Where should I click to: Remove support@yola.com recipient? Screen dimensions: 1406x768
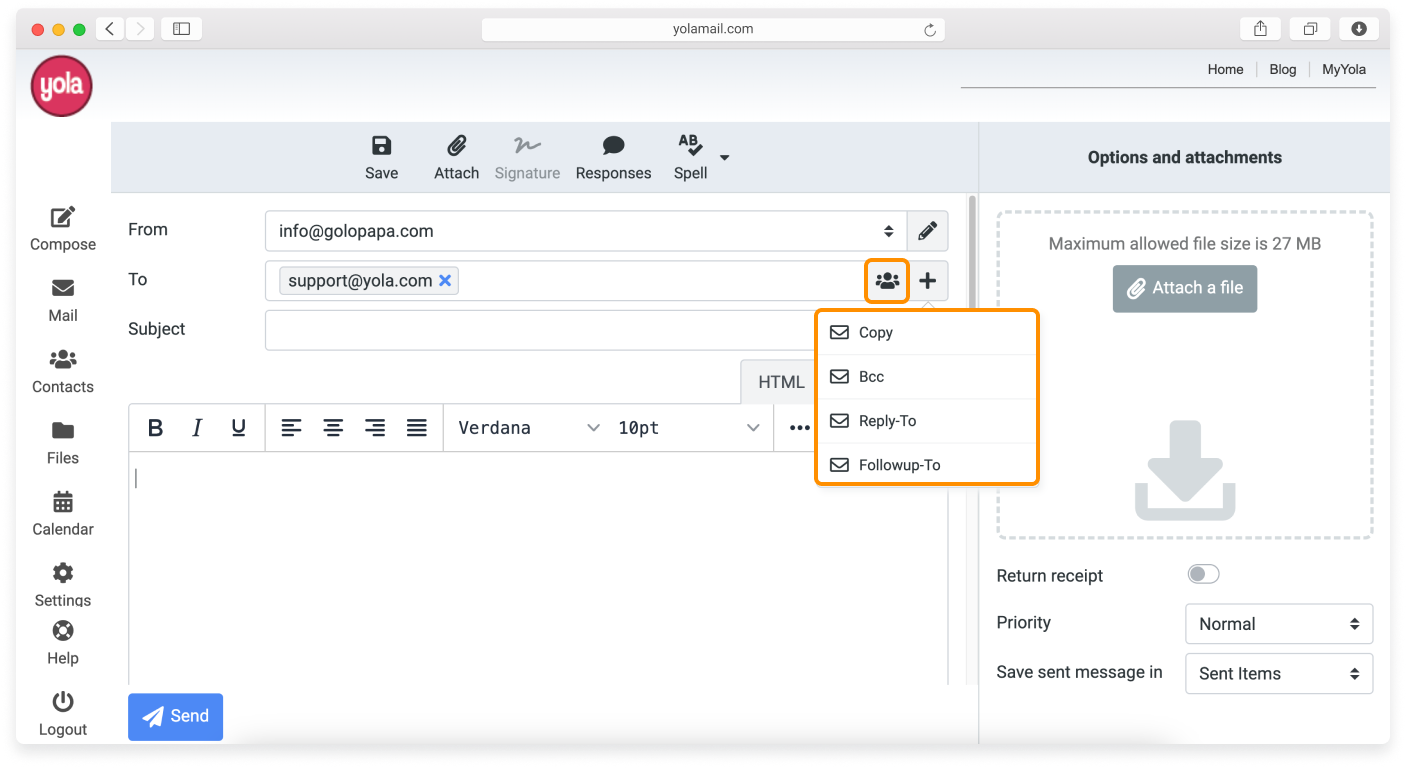tap(445, 281)
